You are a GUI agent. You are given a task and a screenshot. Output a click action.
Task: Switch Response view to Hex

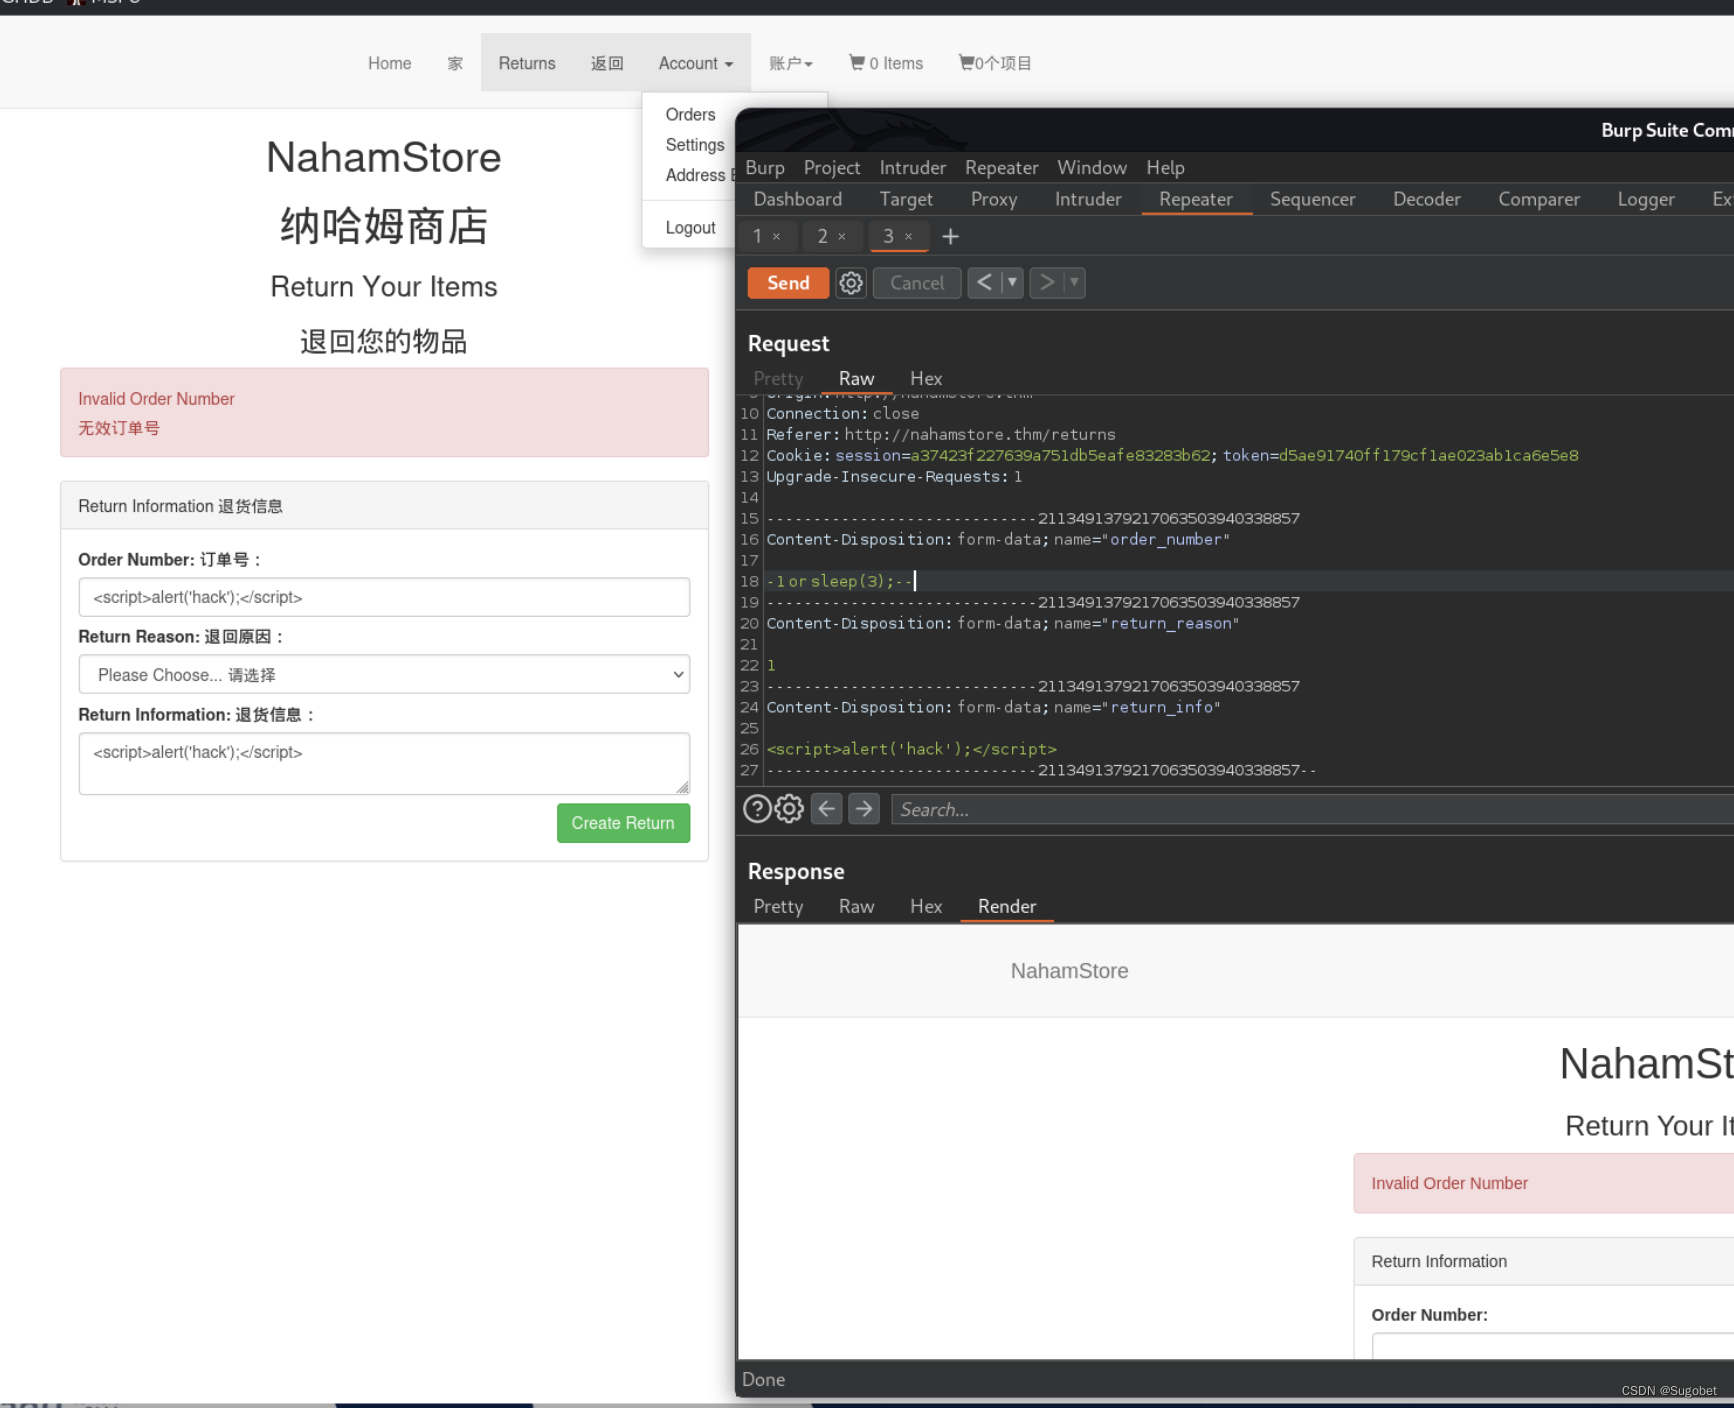tap(926, 907)
